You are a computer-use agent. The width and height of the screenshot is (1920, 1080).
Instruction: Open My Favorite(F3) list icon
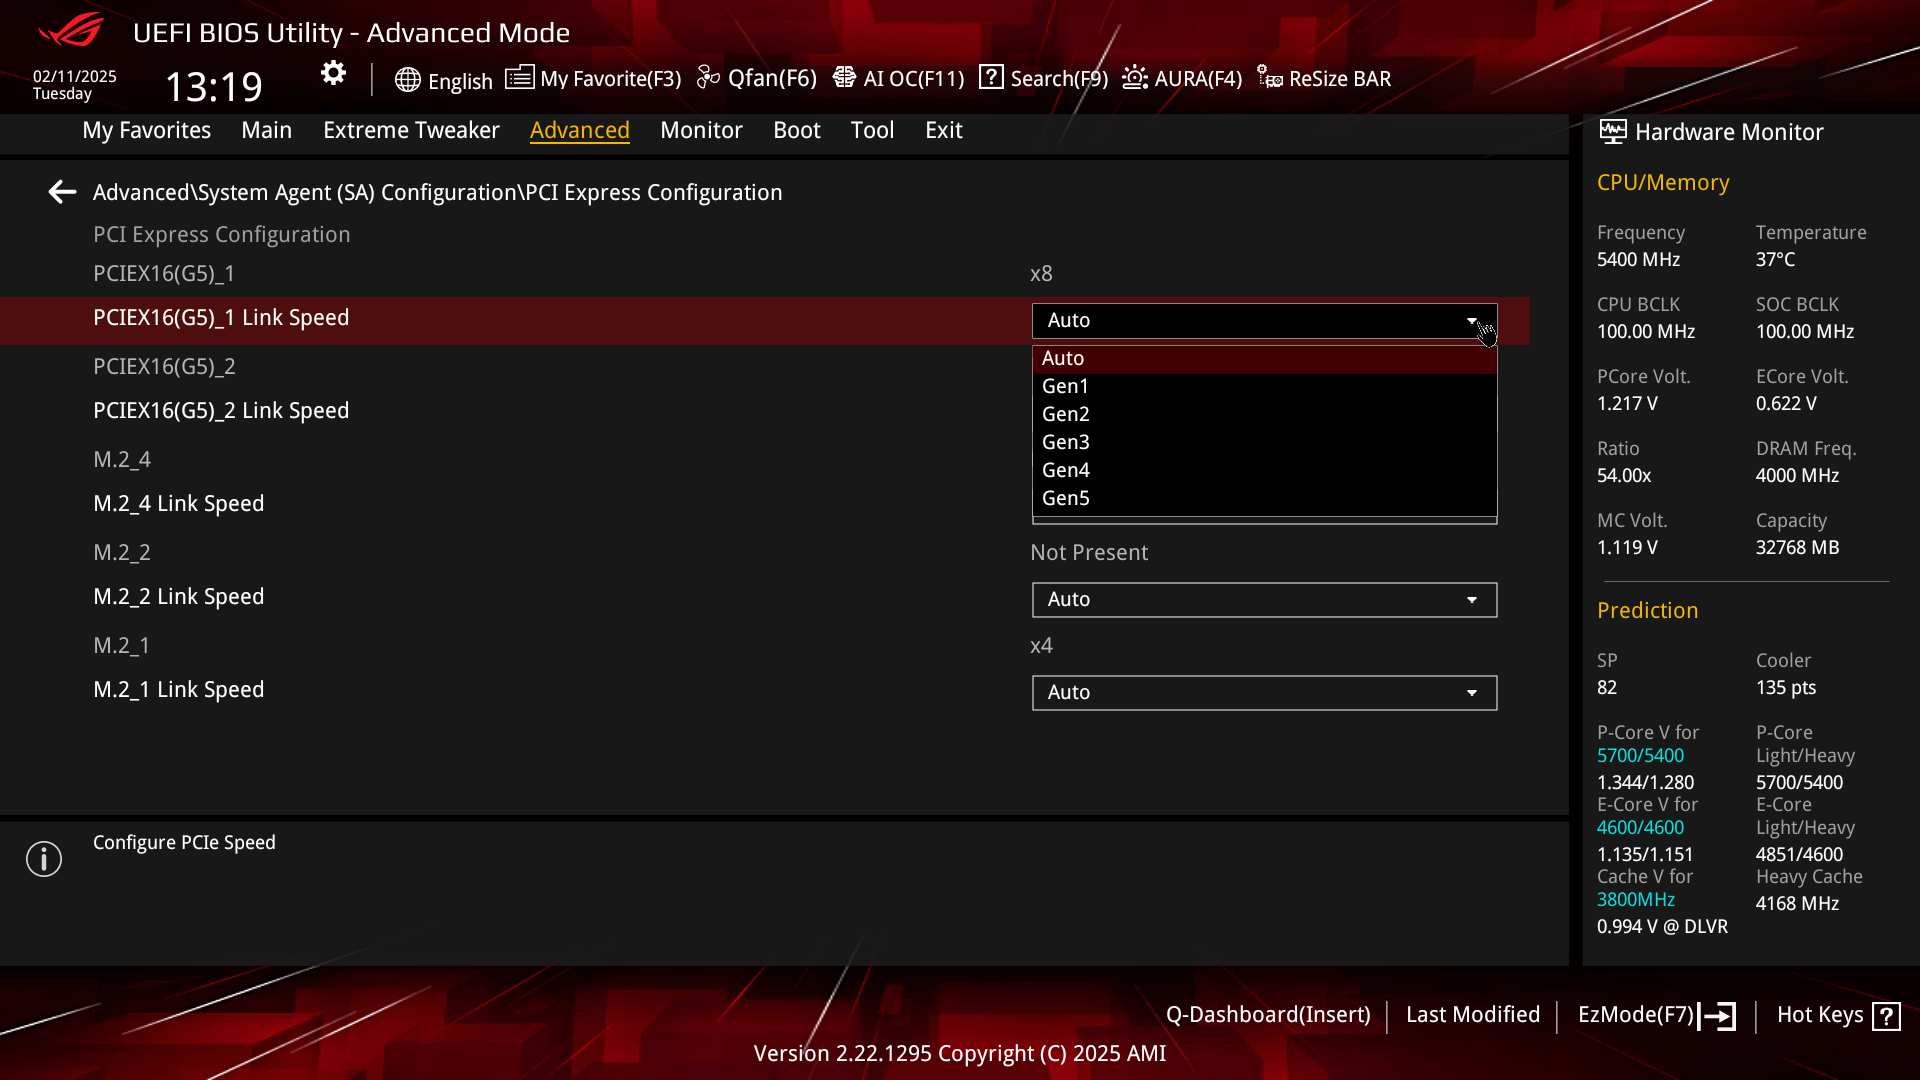(x=519, y=78)
